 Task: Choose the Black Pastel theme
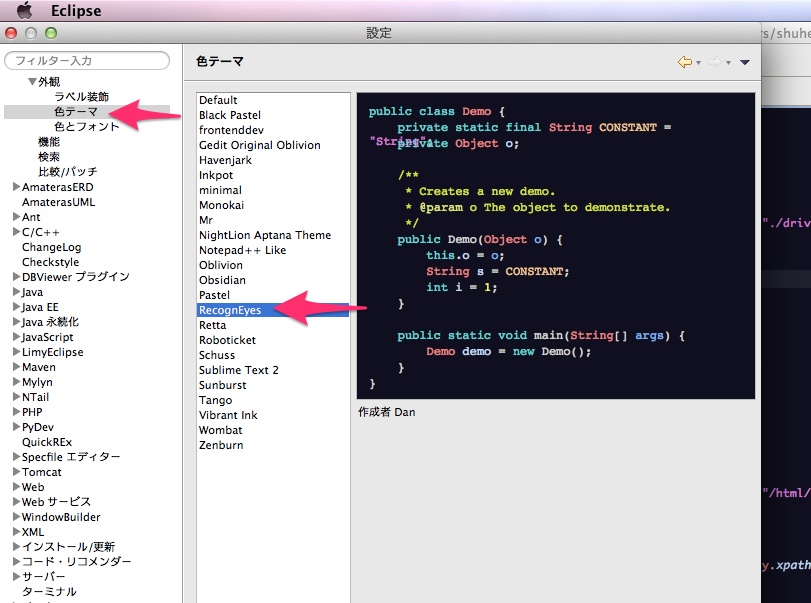click(x=230, y=115)
